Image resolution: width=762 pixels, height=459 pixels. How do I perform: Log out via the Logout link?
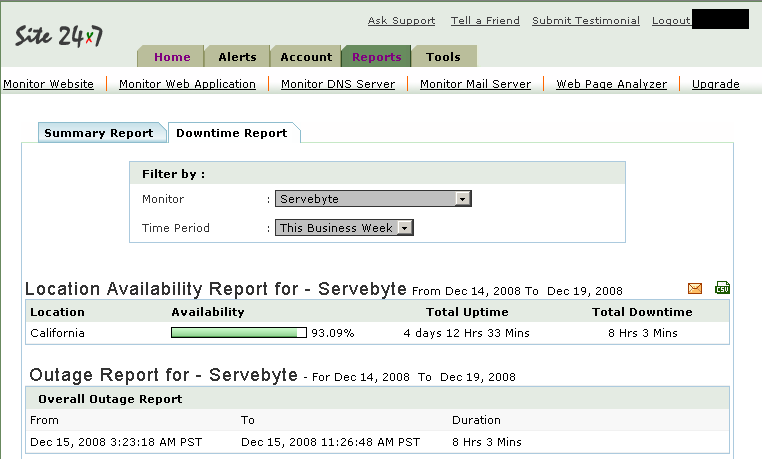pyautogui.click(x=671, y=20)
